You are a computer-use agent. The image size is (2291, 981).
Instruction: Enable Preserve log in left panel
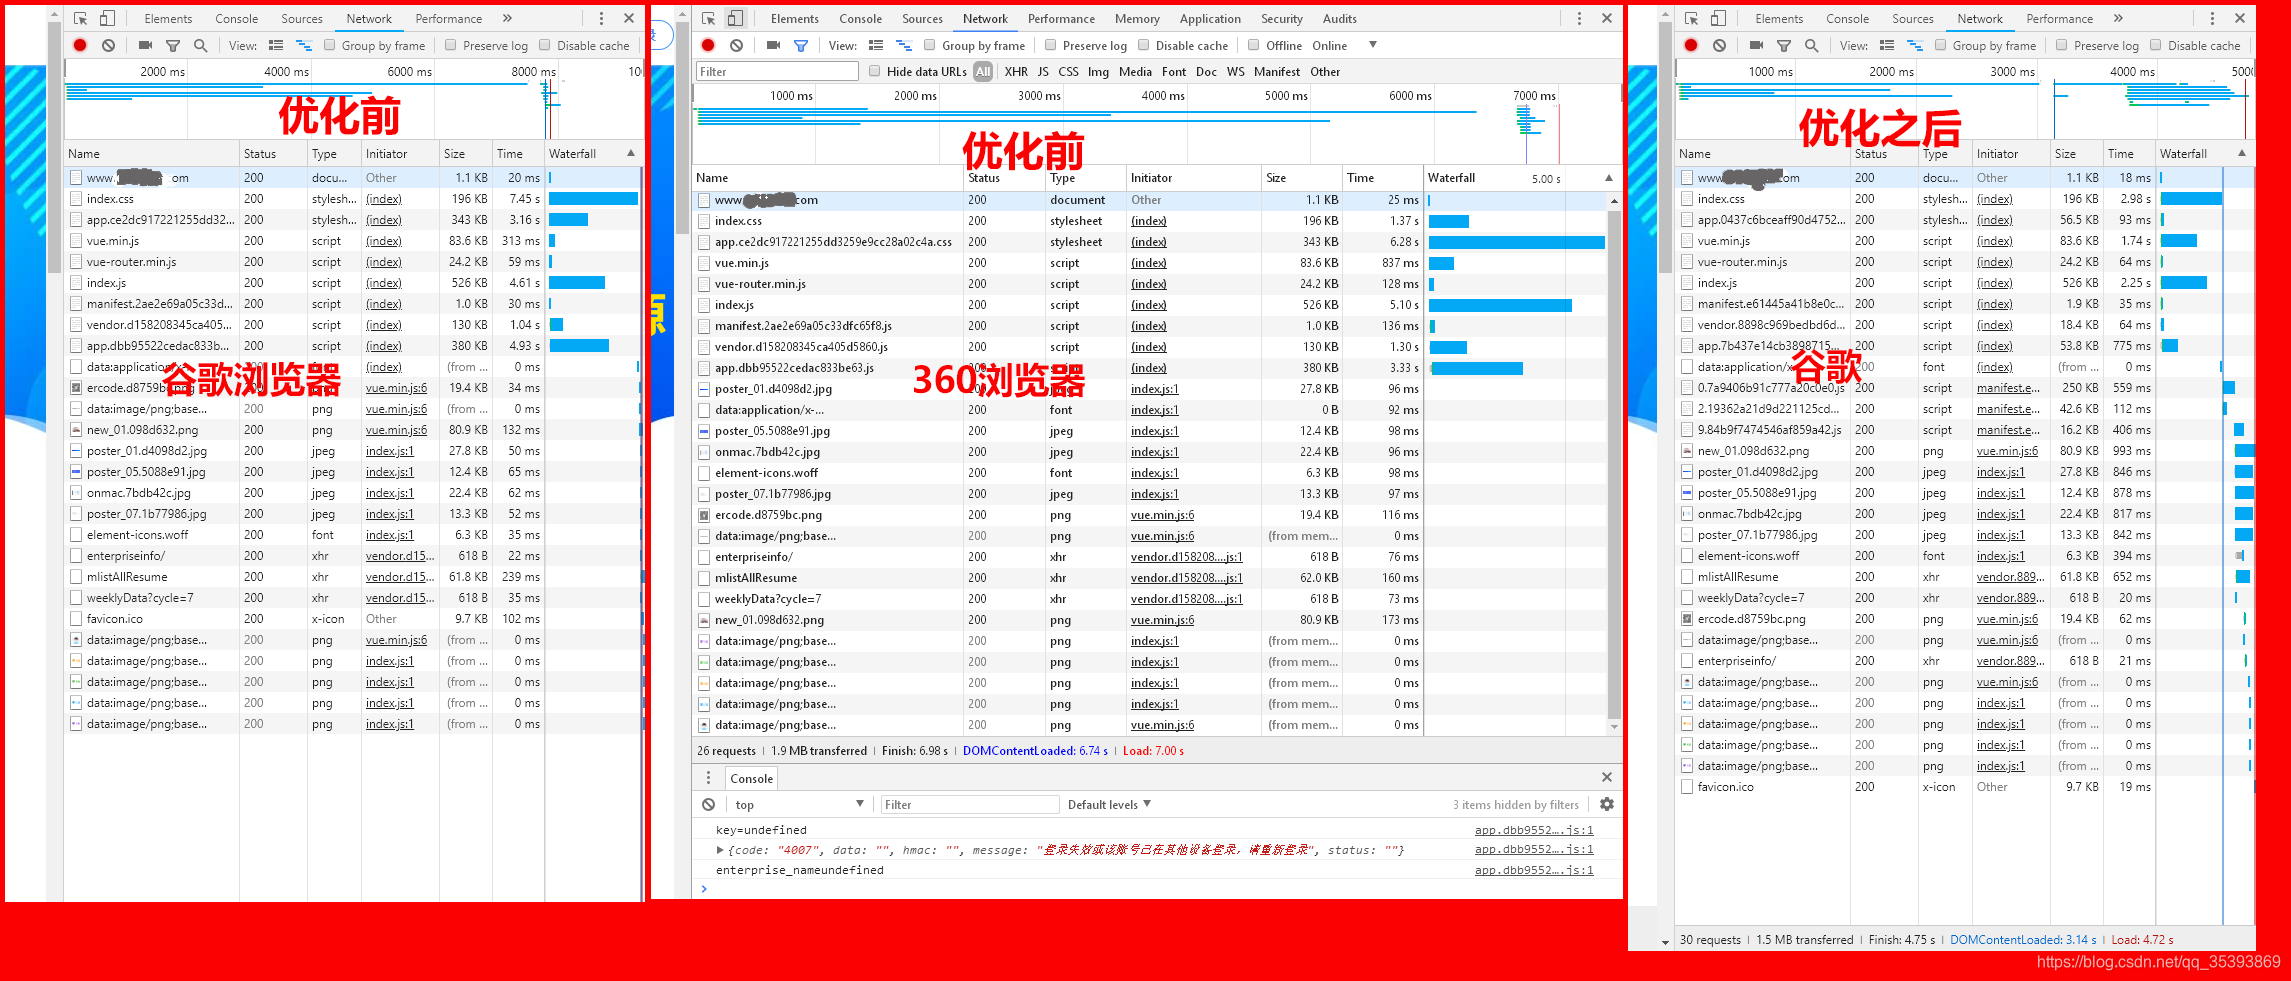coord(451,45)
